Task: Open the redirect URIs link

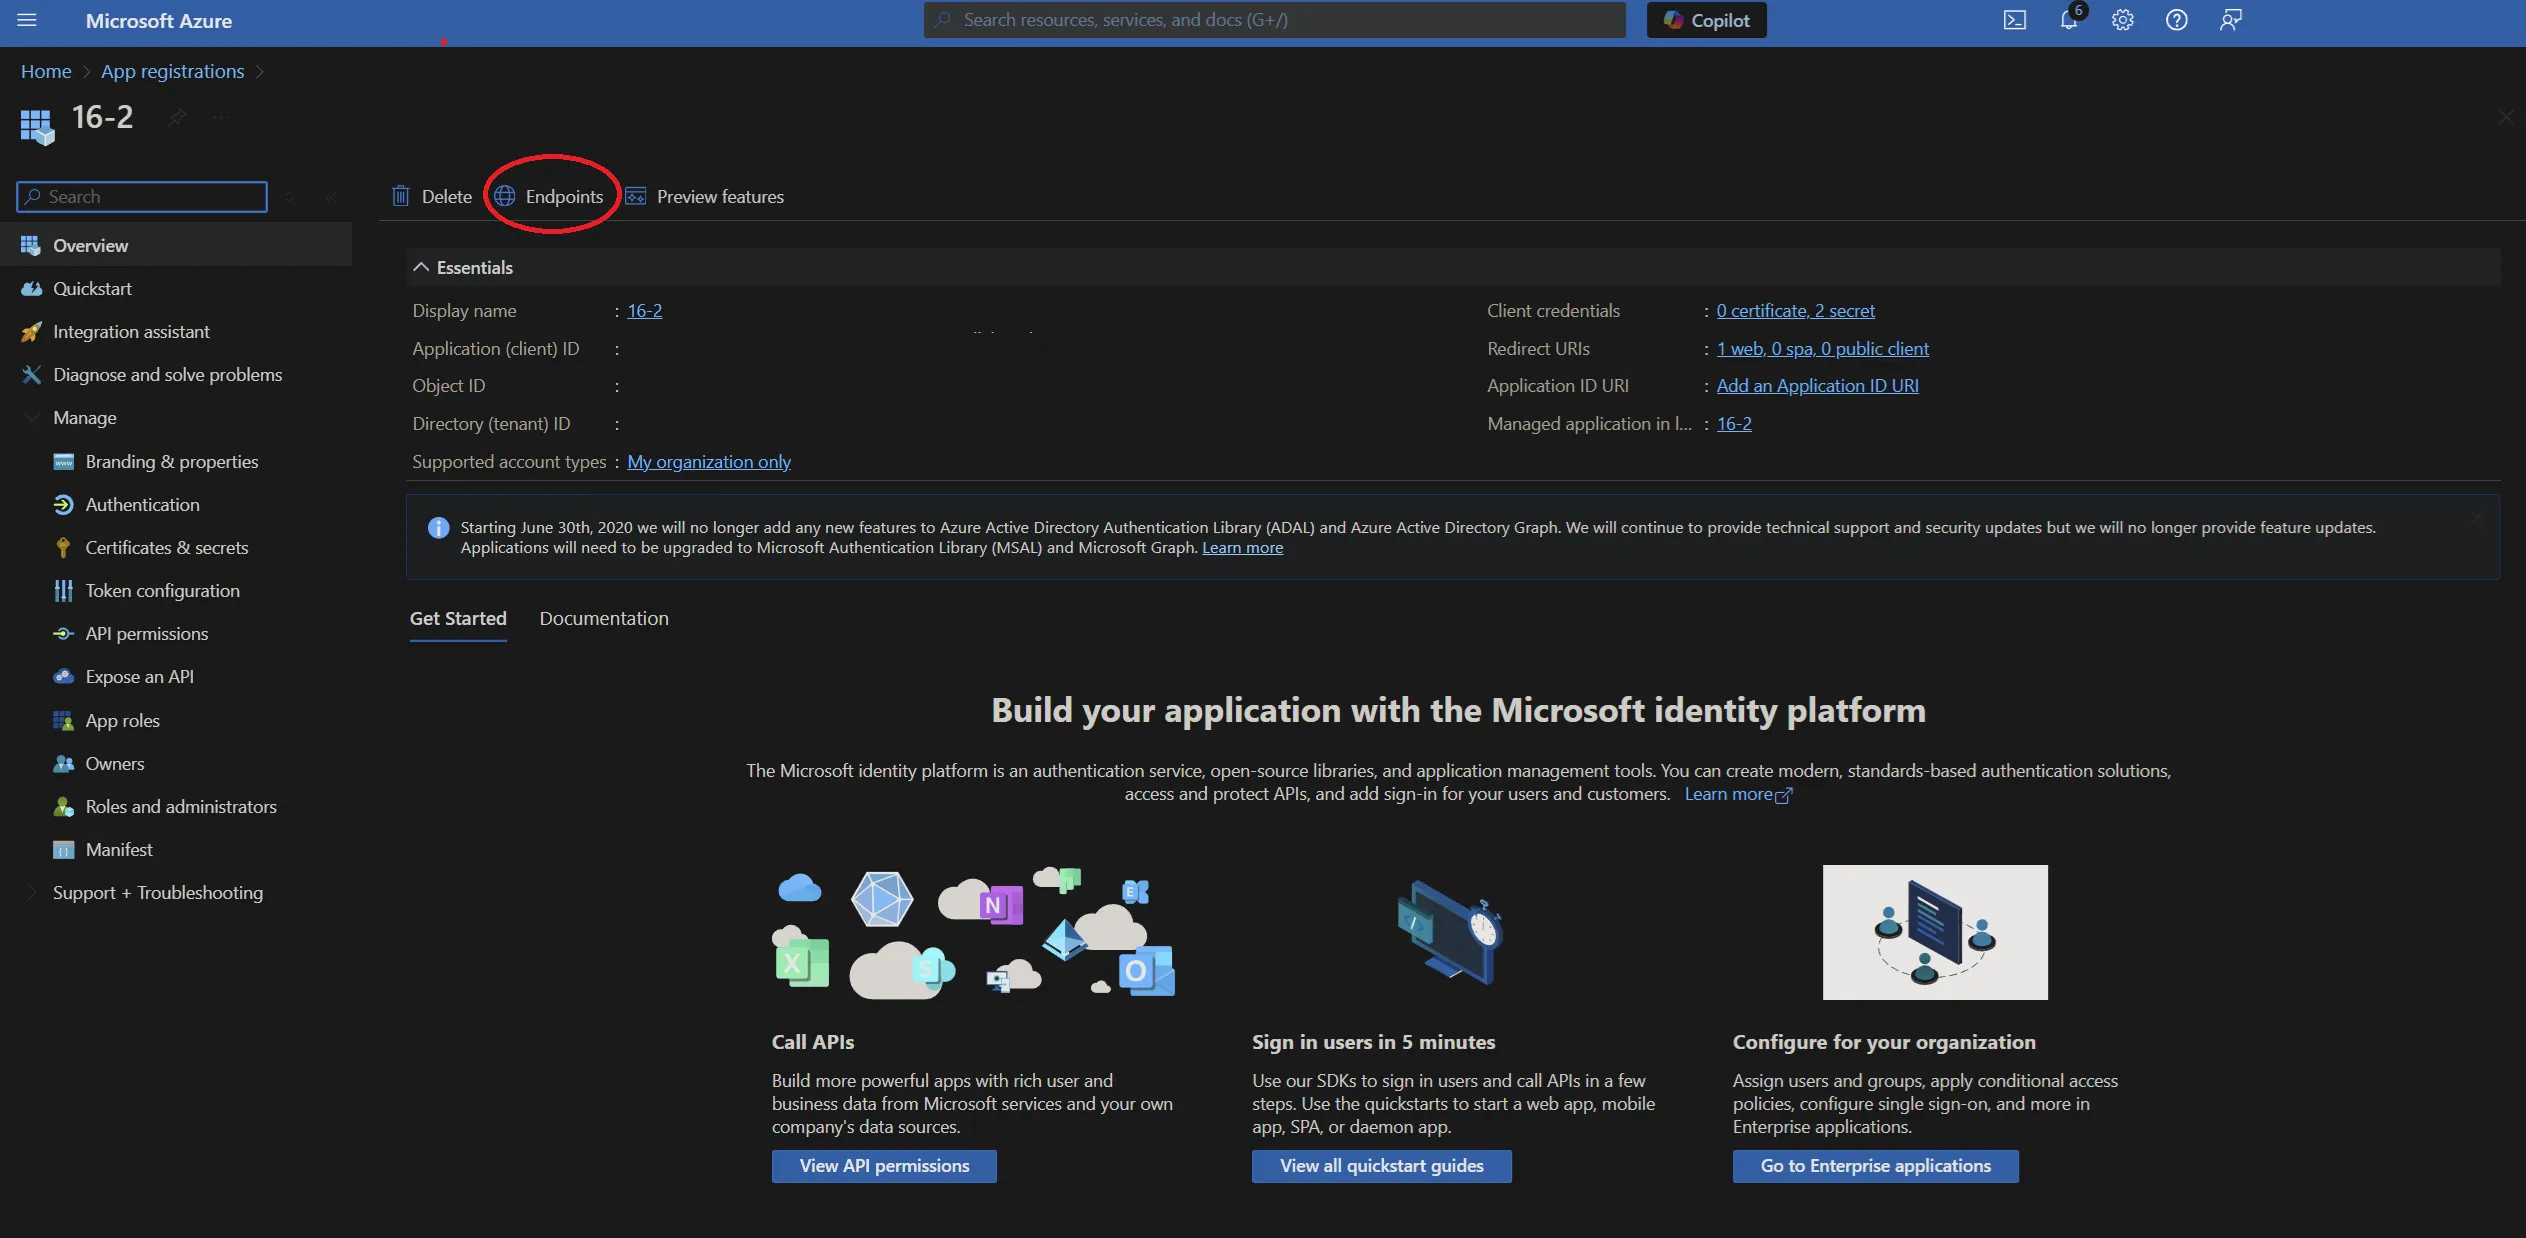Action: click(x=1822, y=349)
